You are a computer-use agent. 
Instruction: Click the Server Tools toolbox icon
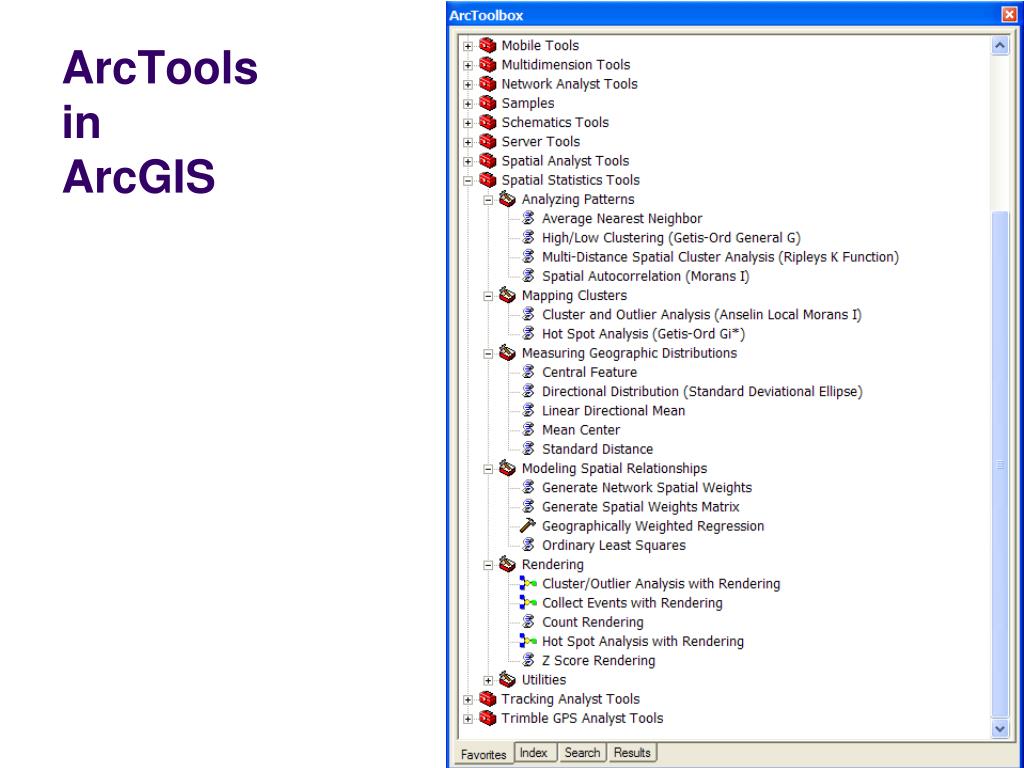(487, 141)
